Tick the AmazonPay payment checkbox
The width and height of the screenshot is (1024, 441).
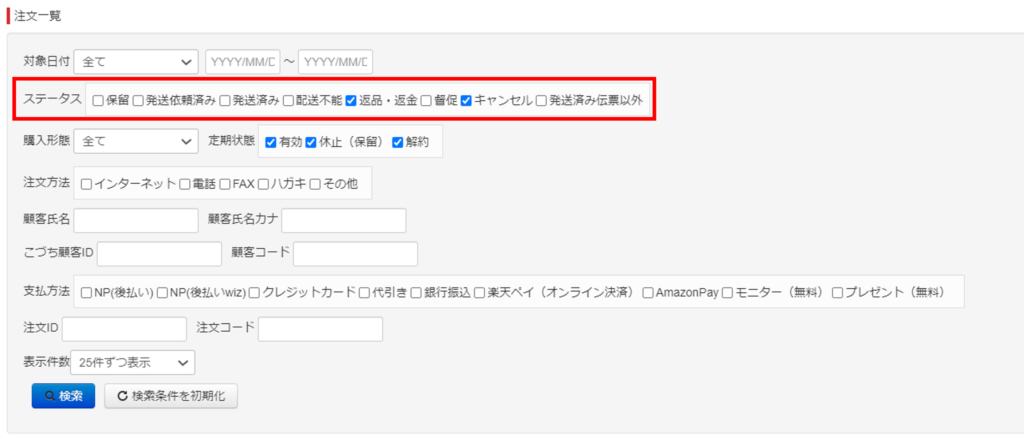648,292
